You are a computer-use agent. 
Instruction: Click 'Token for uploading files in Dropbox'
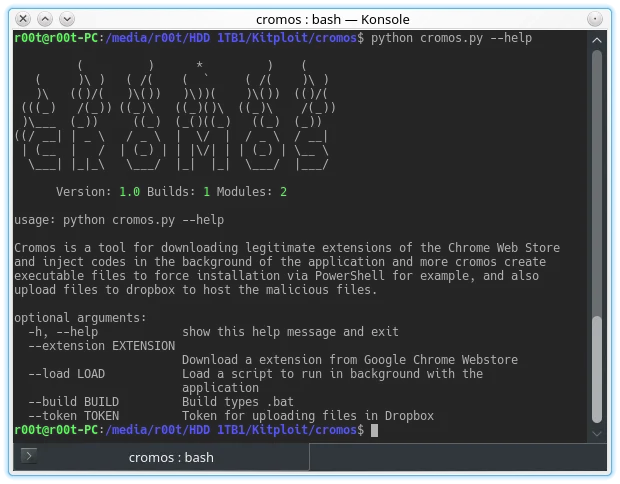[308, 416]
